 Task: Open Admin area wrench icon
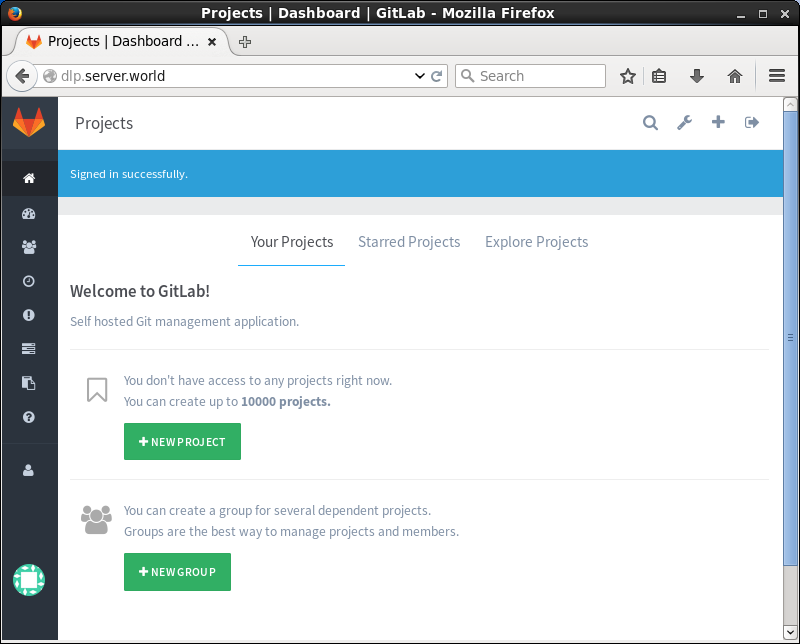click(684, 122)
